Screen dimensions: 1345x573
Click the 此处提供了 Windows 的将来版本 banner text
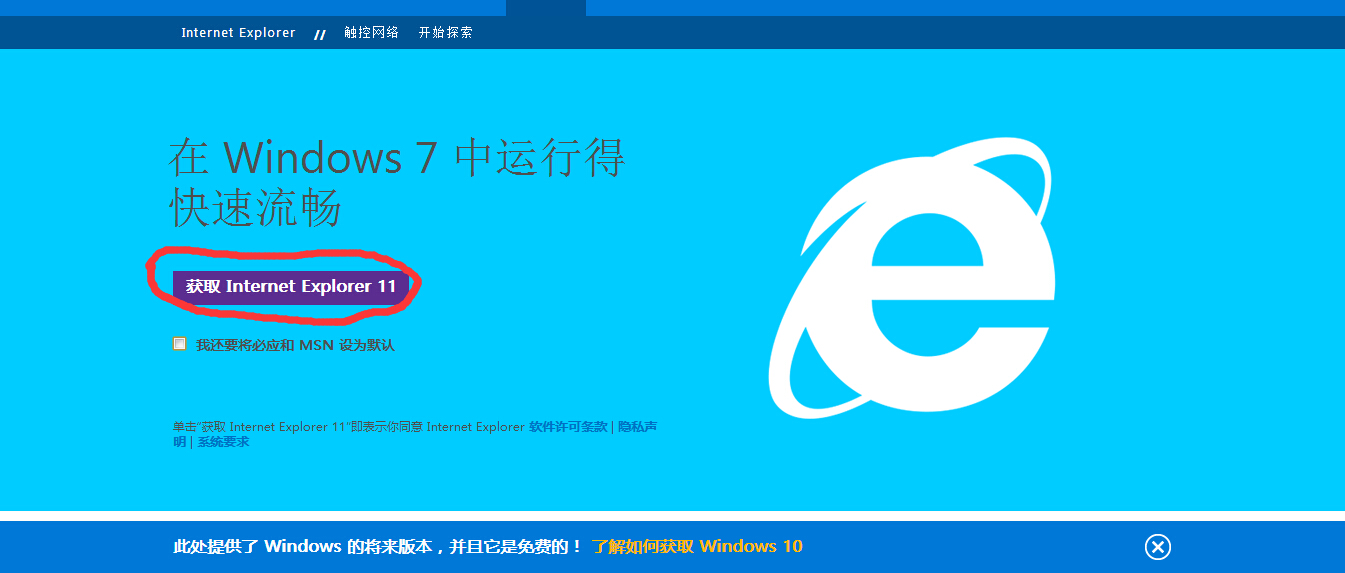pos(378,546)
